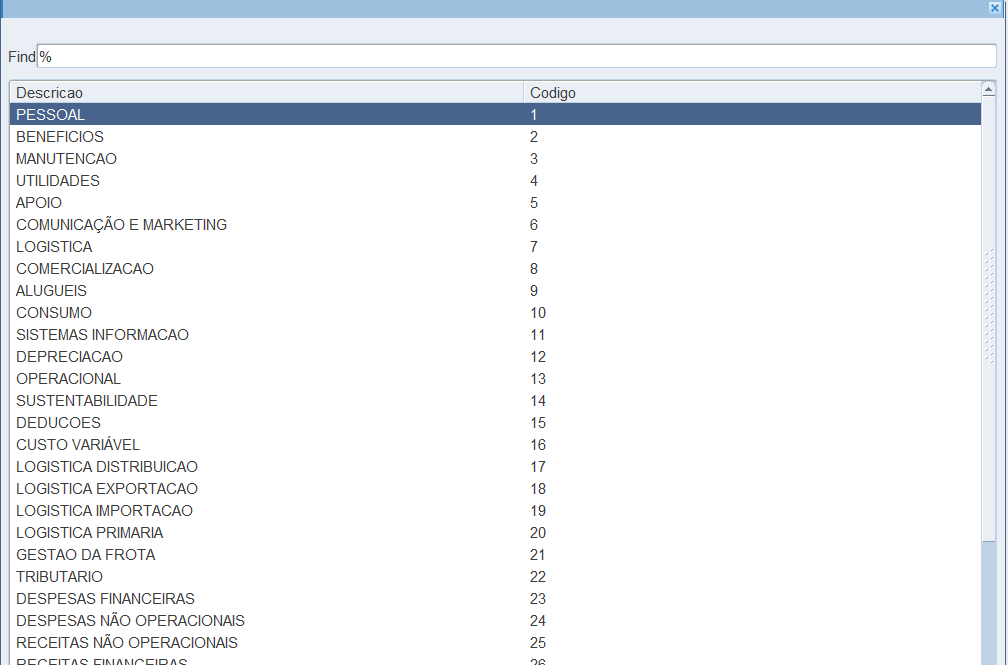
Task: Select the SISTEMAS INFORMACAO row
Action: coord(495,334)
